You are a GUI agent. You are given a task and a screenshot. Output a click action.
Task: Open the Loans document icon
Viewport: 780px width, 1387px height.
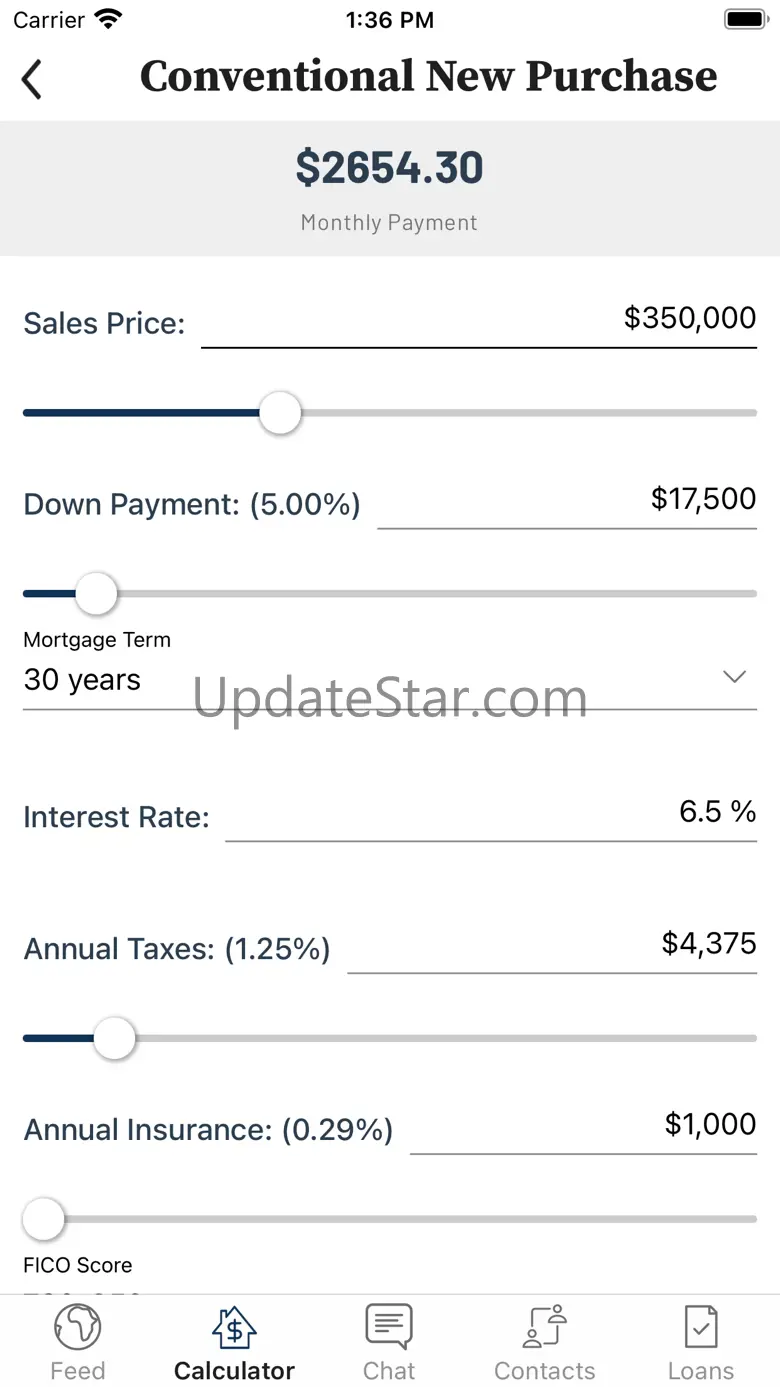[x=701, y=1328]
